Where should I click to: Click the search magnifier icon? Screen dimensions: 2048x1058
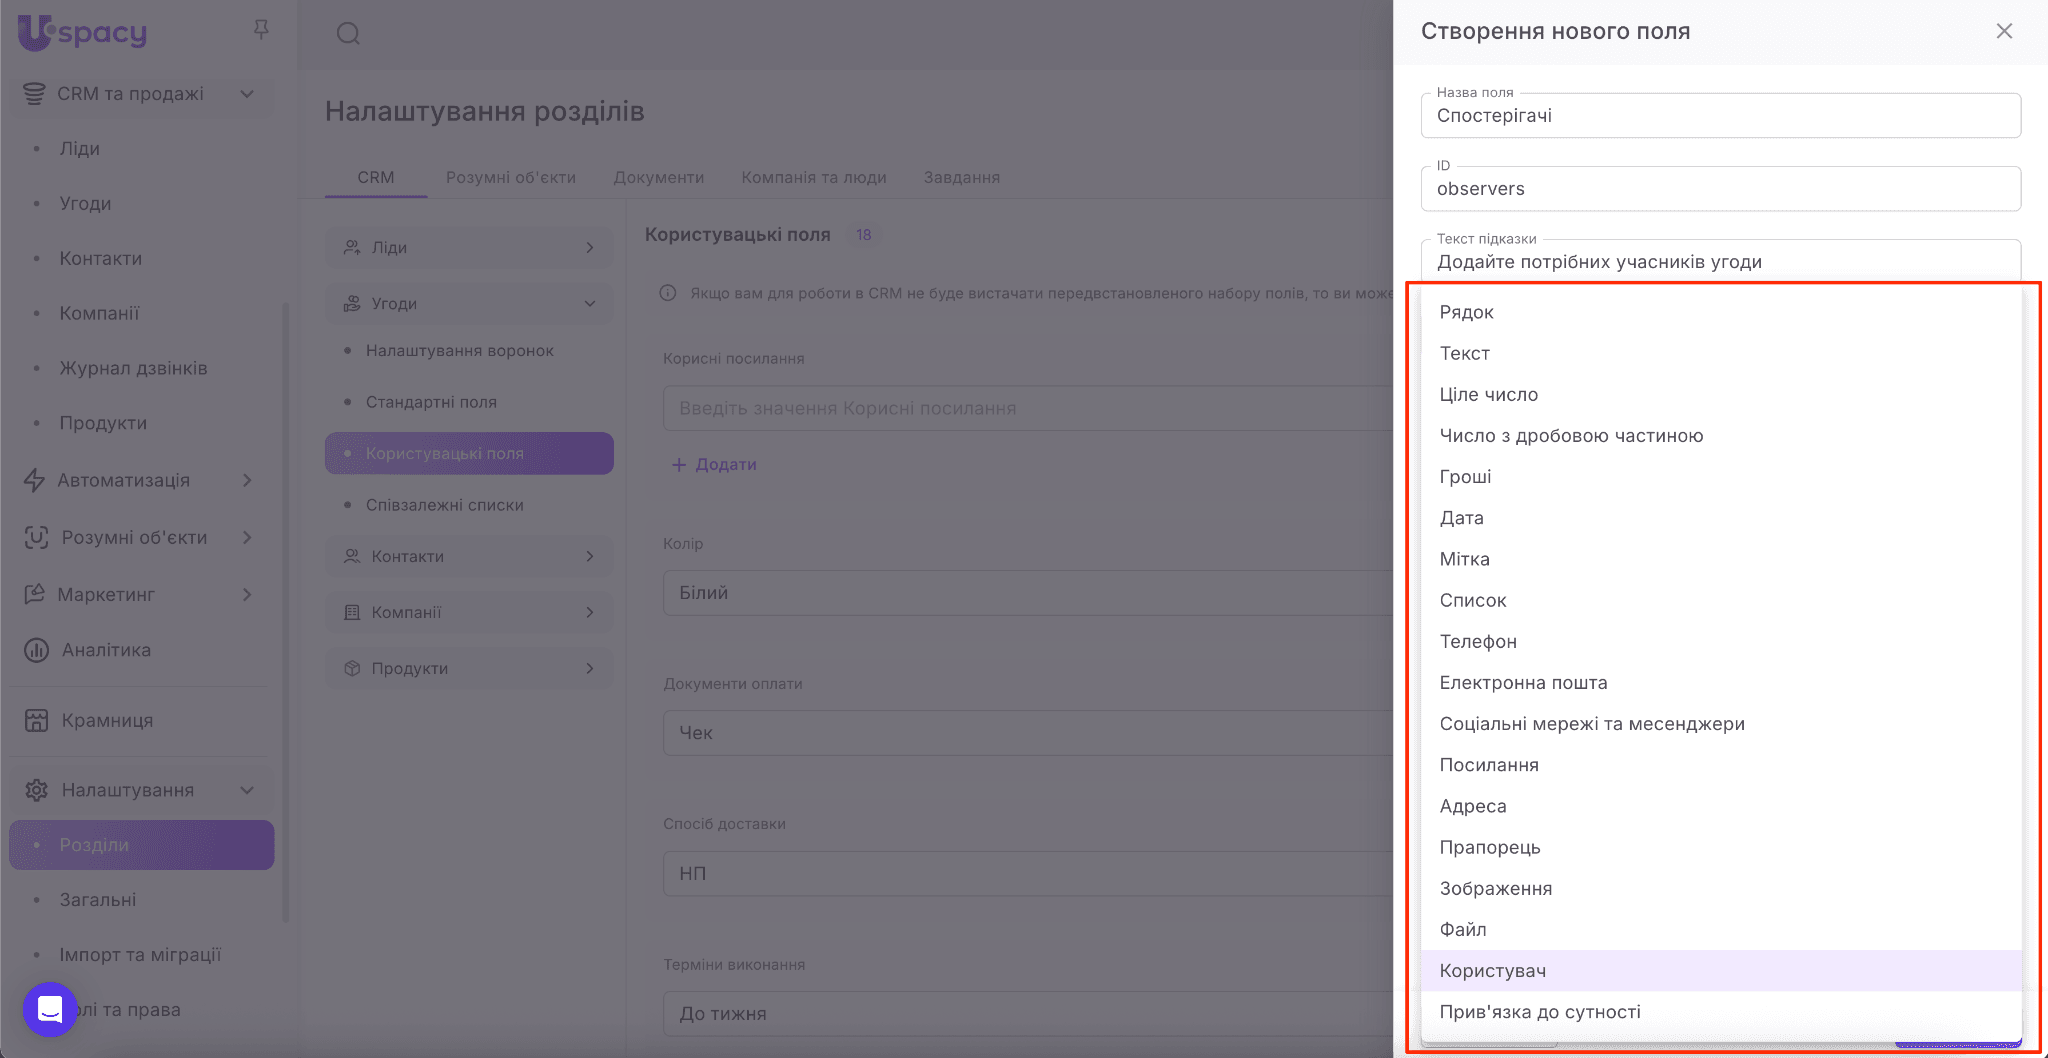click(348, 34)
